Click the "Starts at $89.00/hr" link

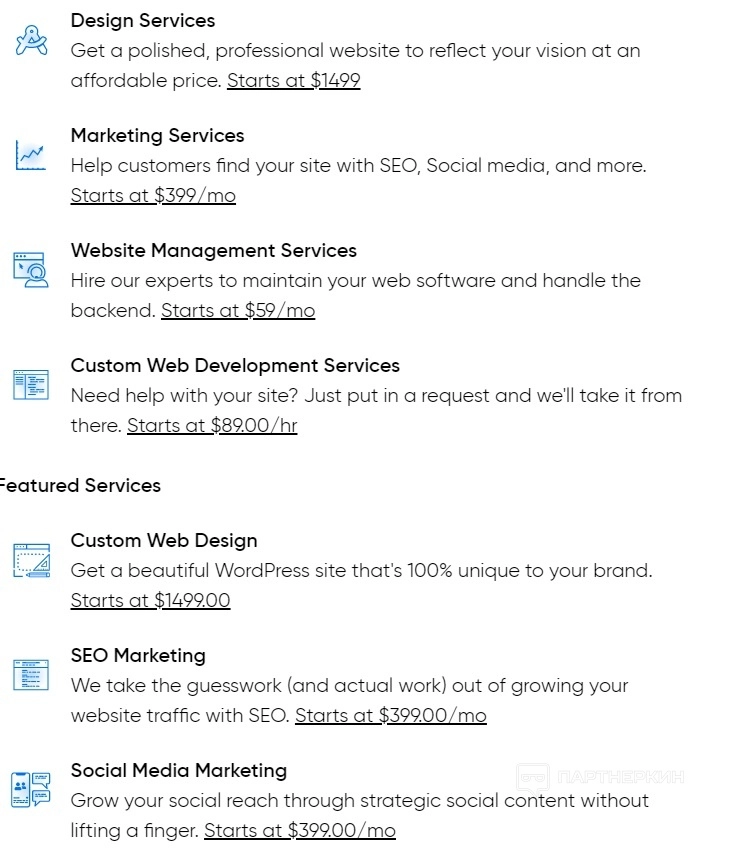tap(212, 426)
